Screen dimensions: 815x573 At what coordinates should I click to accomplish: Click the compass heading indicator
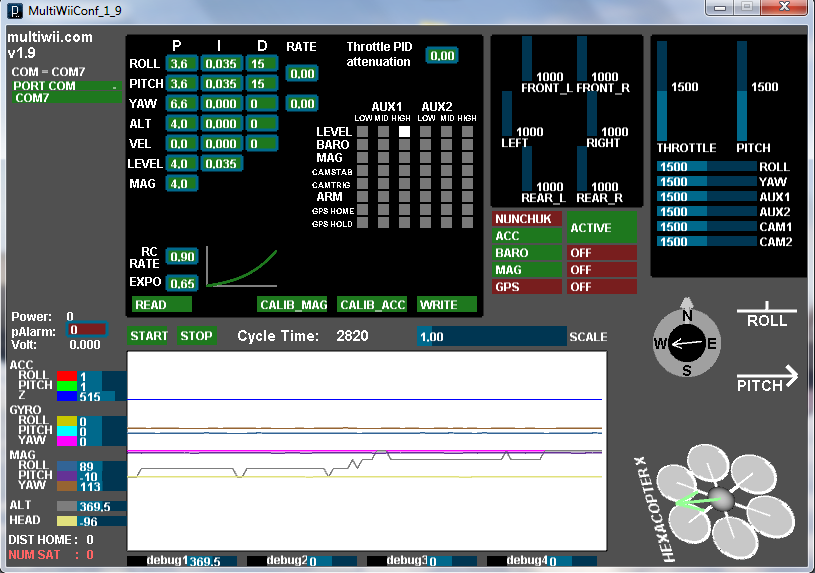point(686,344)
